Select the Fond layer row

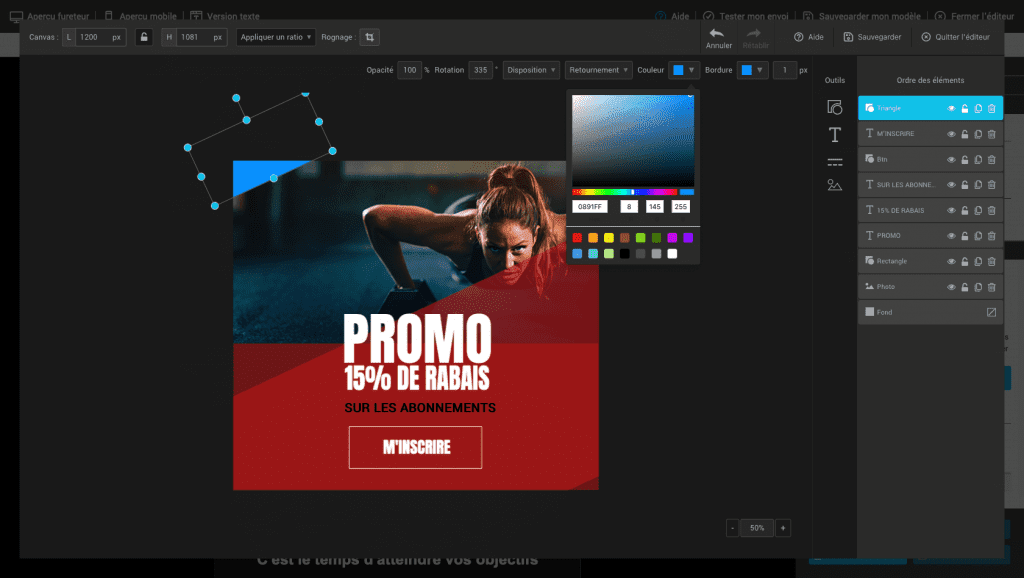pos(930,312)
